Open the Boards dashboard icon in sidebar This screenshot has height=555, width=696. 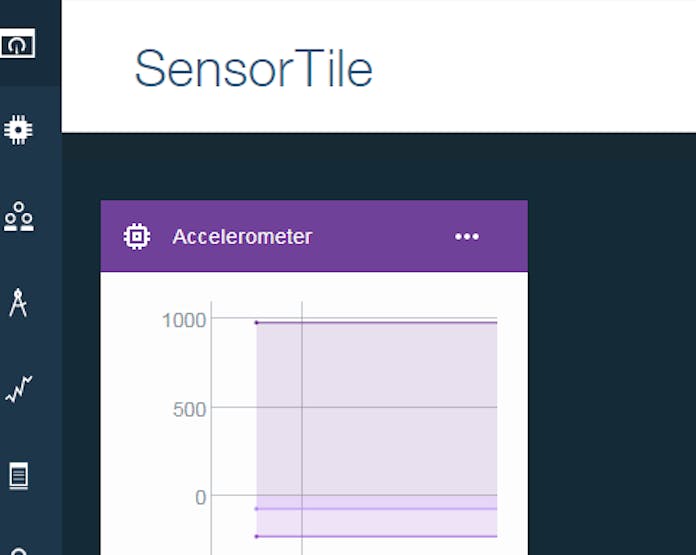(x=17, y=44)
